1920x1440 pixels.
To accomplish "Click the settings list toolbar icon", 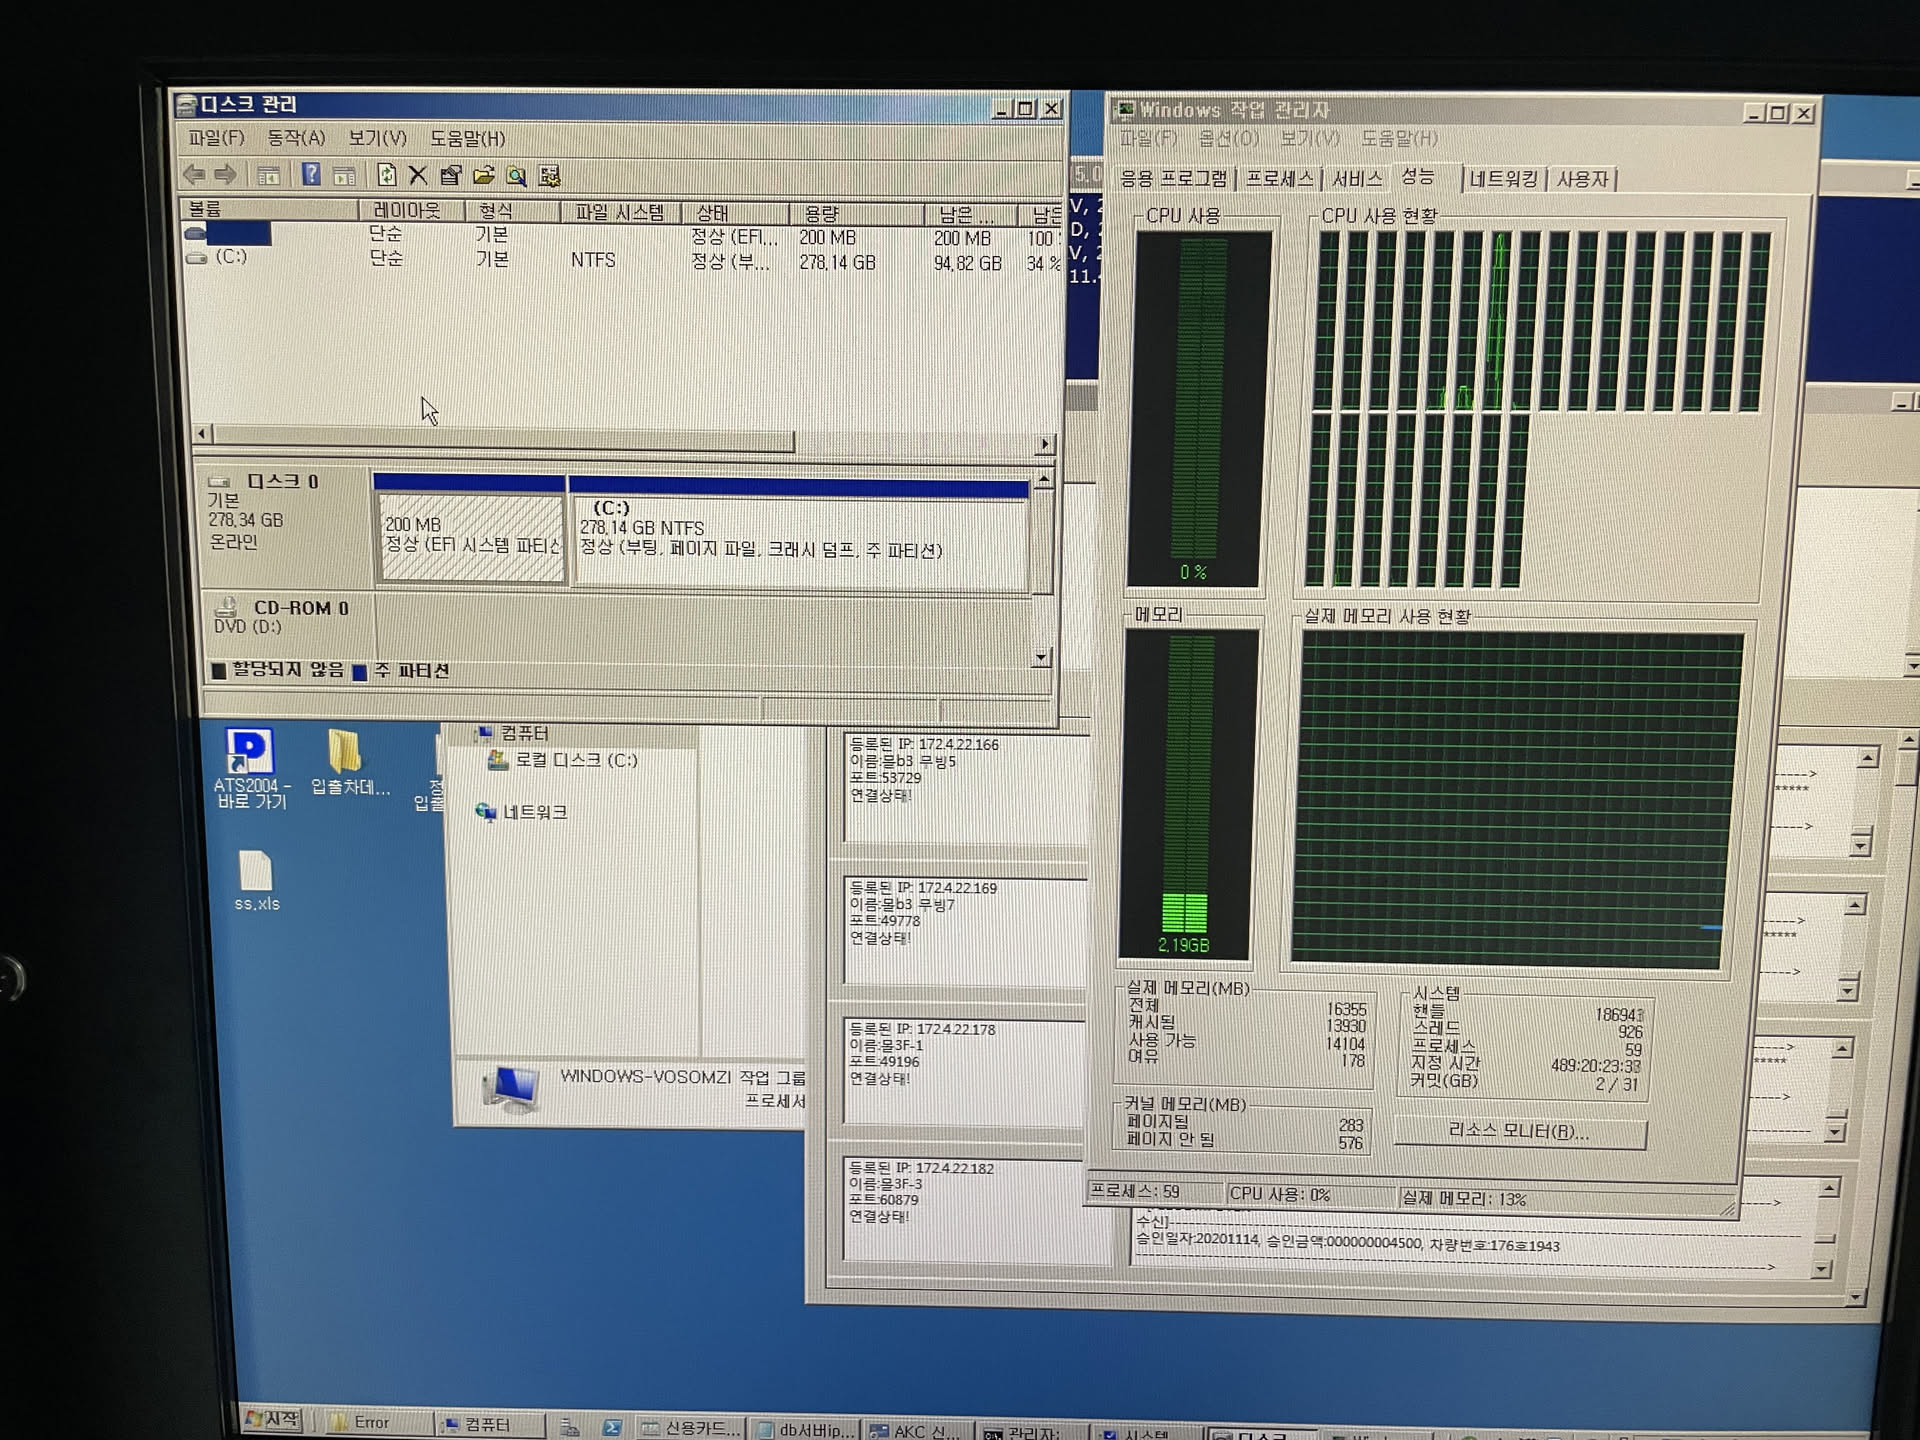I will pos(549,177).
